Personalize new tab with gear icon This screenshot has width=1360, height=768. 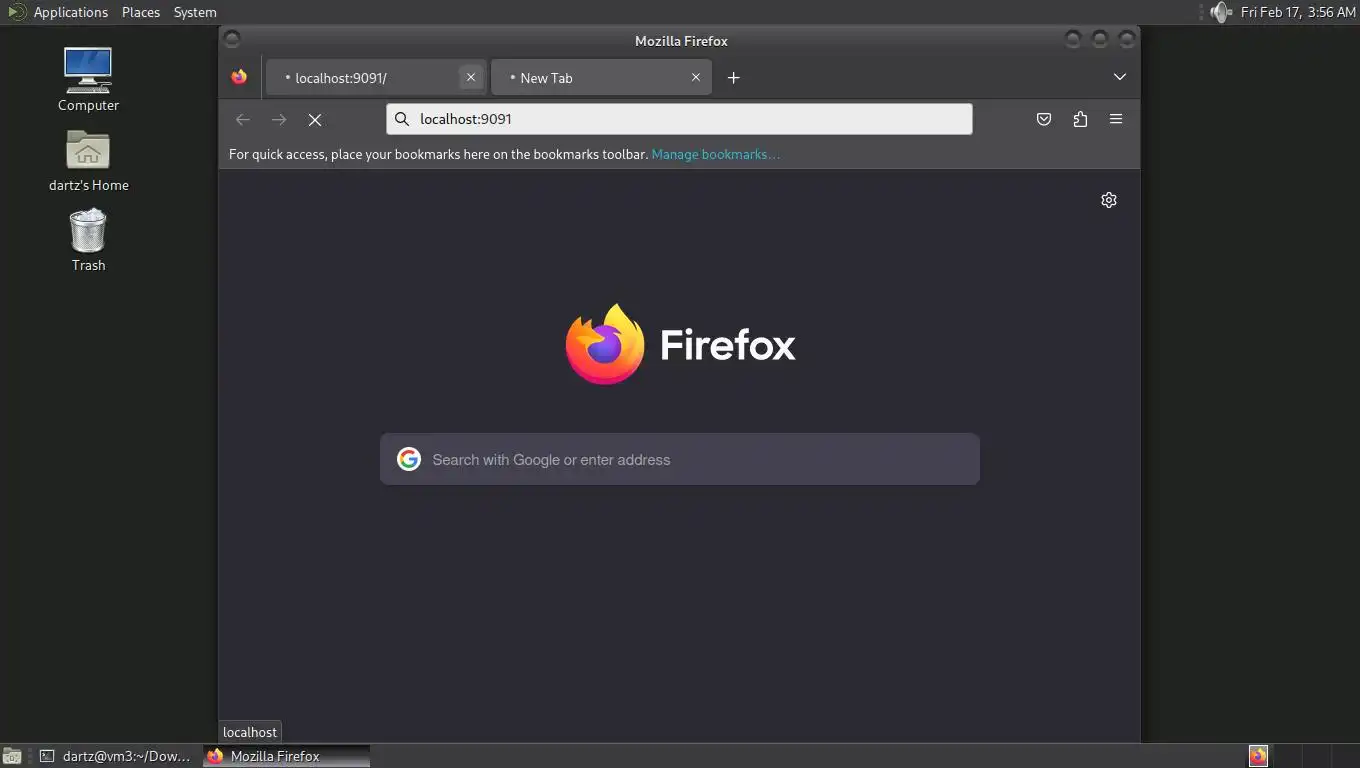(1109, 200)
